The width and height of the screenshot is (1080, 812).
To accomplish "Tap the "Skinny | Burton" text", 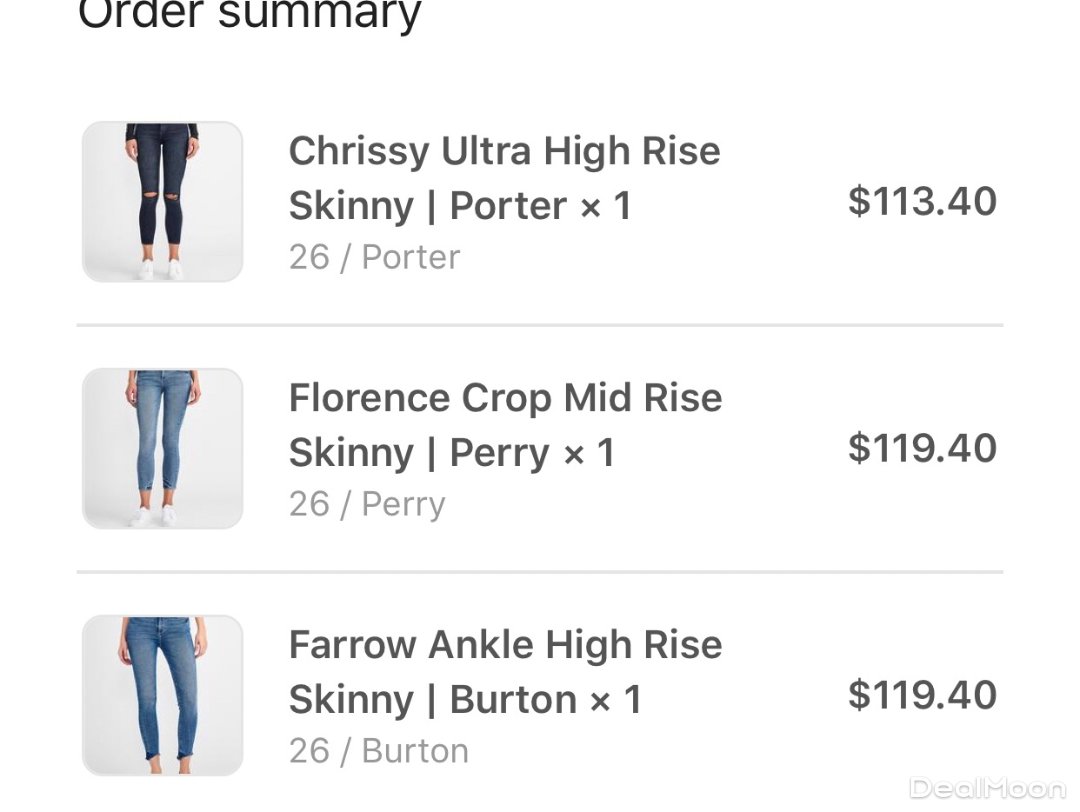I will tap(432, 700).
